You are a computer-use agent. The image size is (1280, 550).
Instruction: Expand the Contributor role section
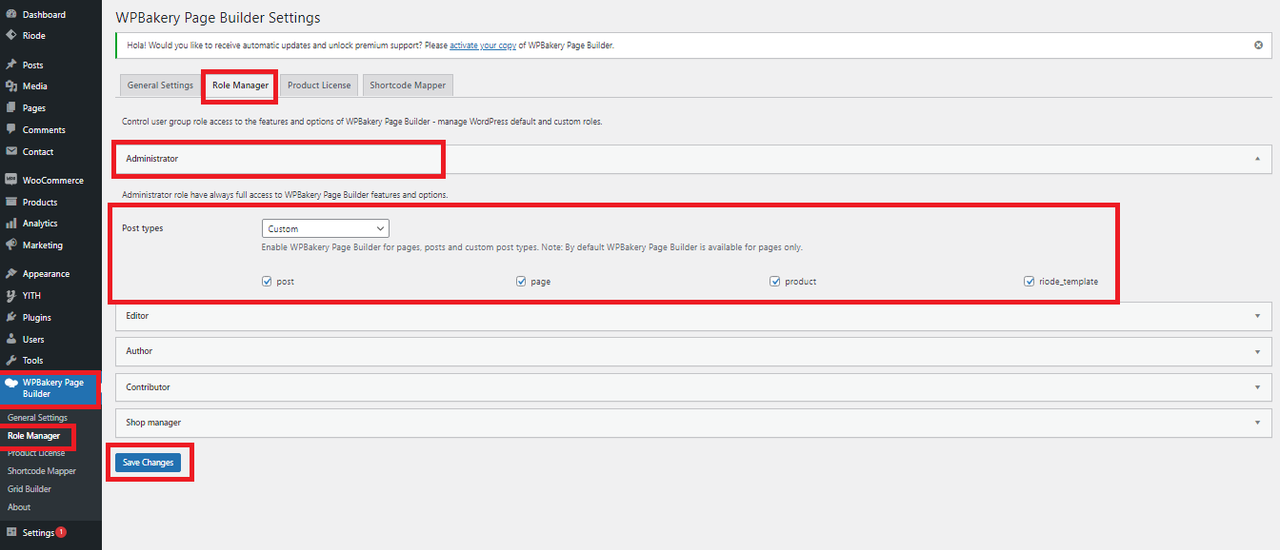(x=693, y=387)
